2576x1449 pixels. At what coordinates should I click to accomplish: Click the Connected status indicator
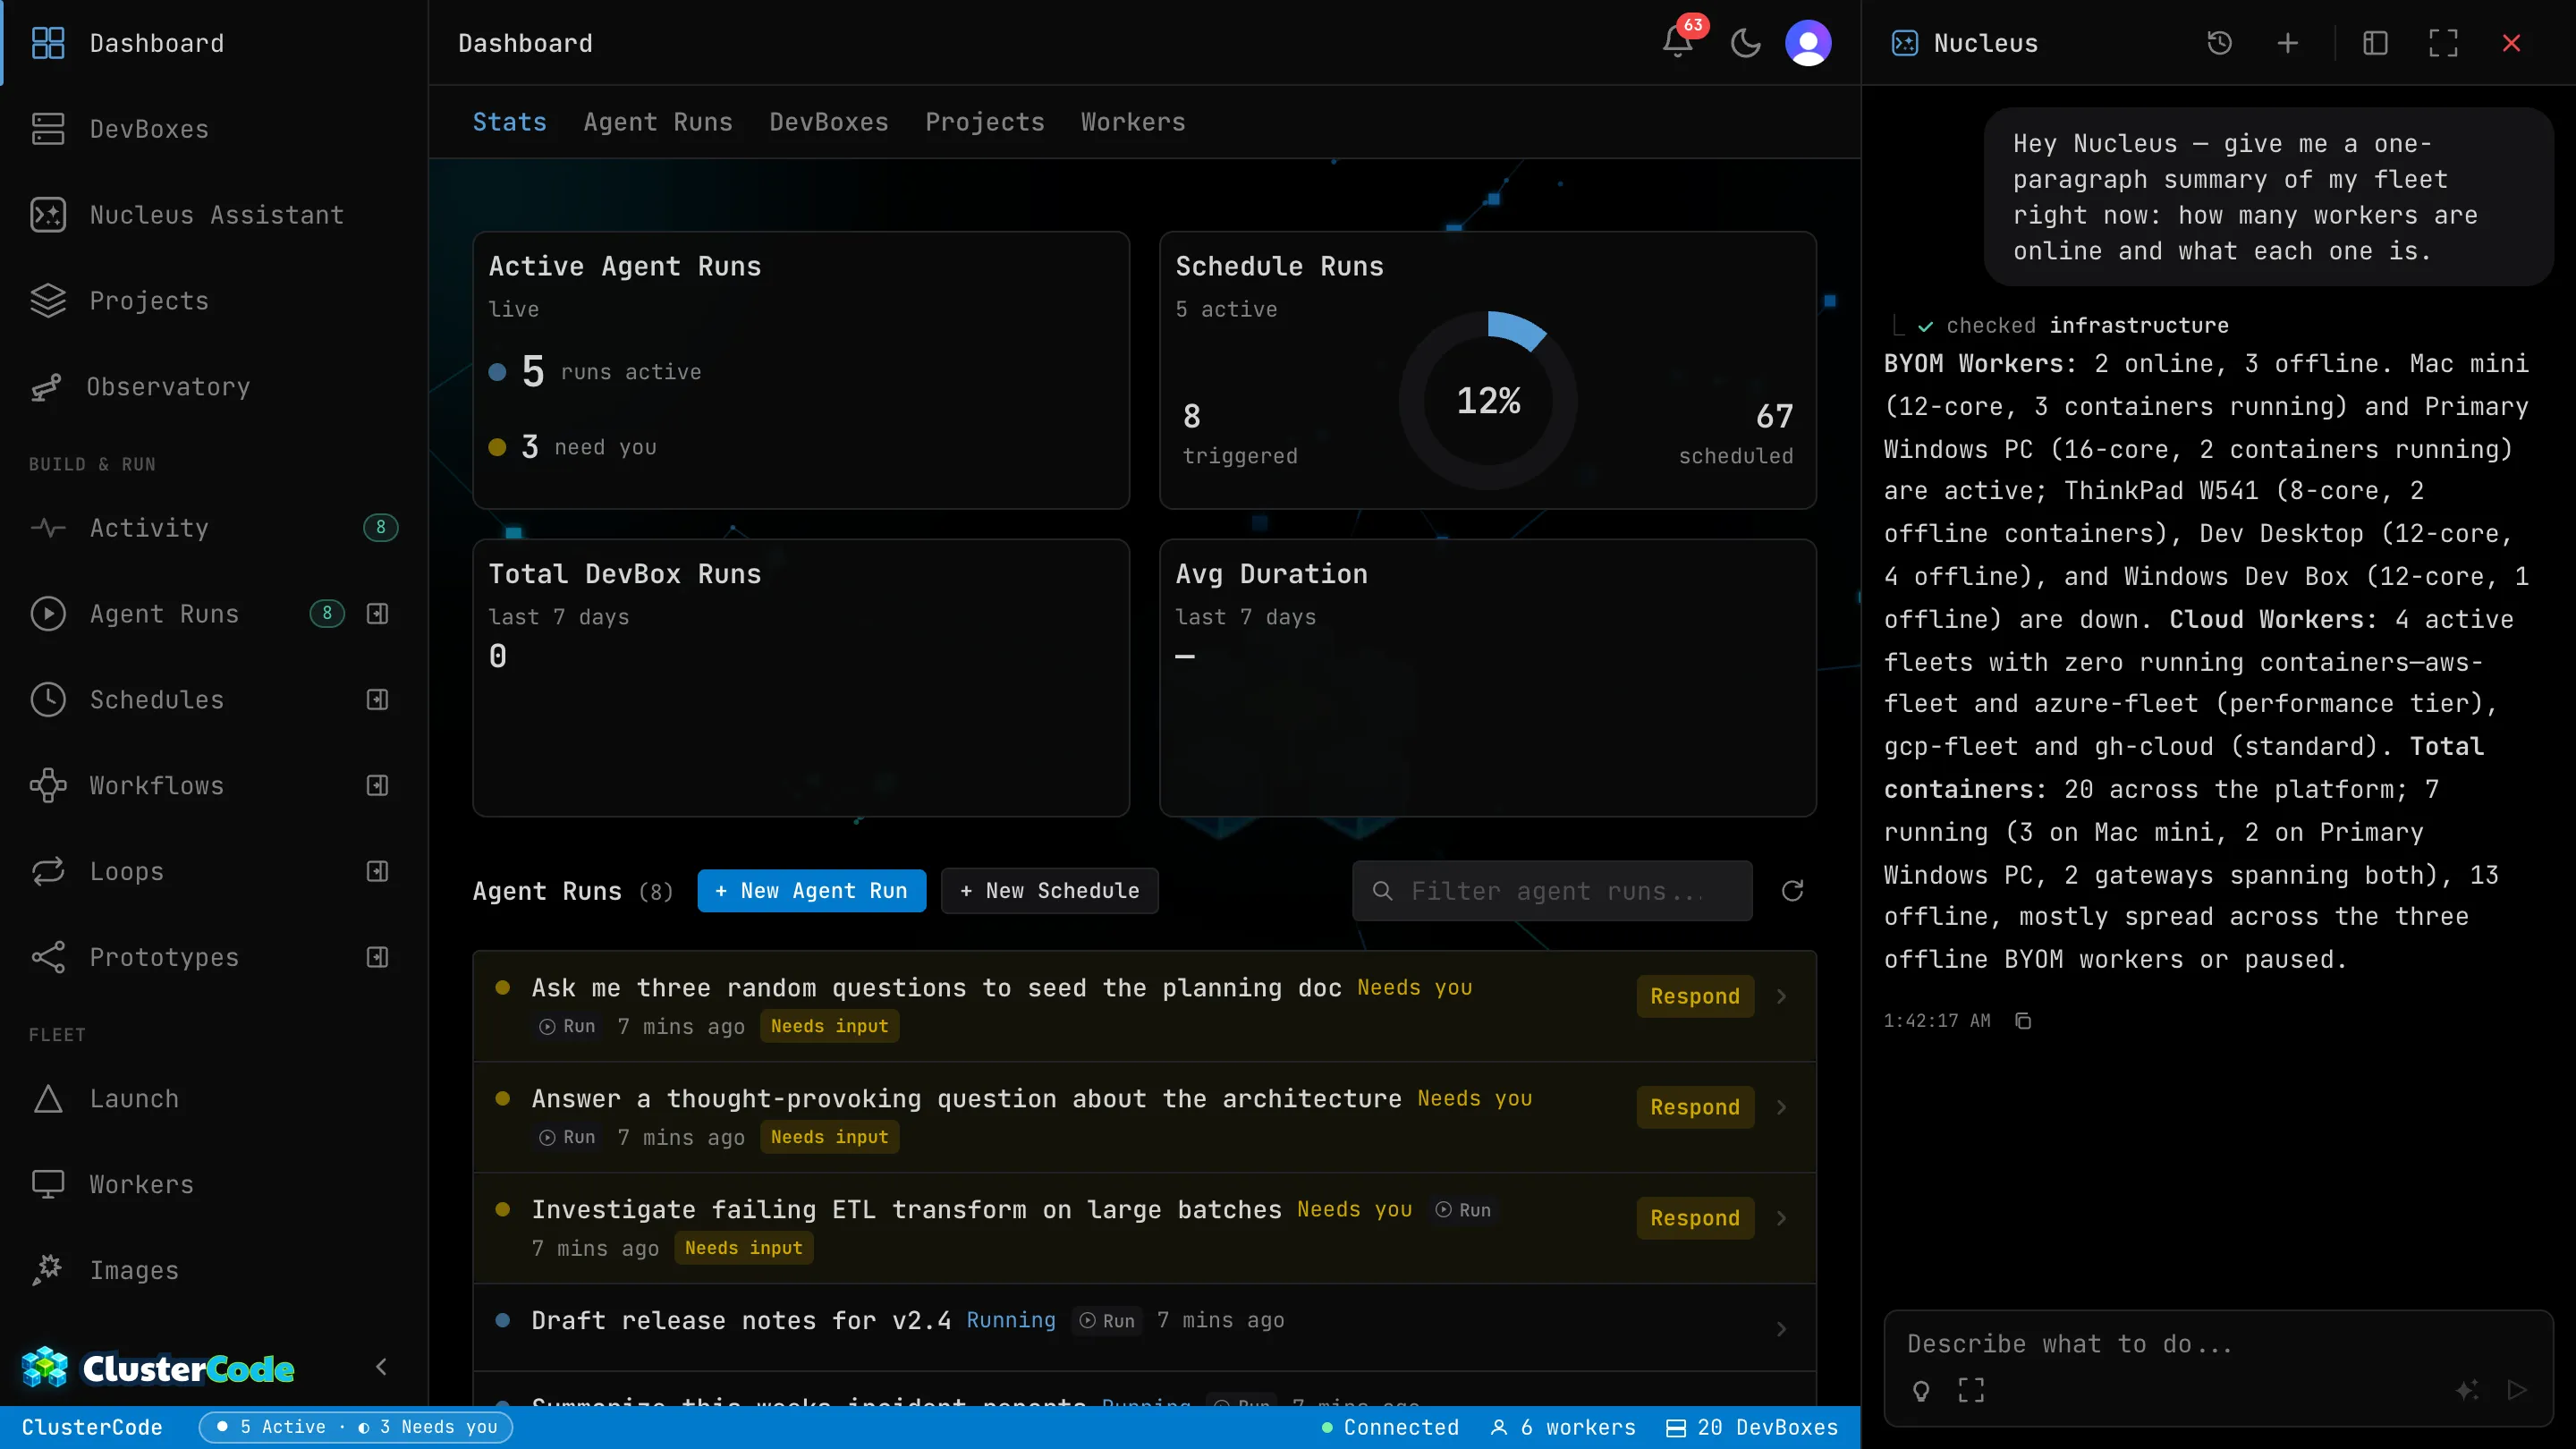click(x=1390, y=1428)
